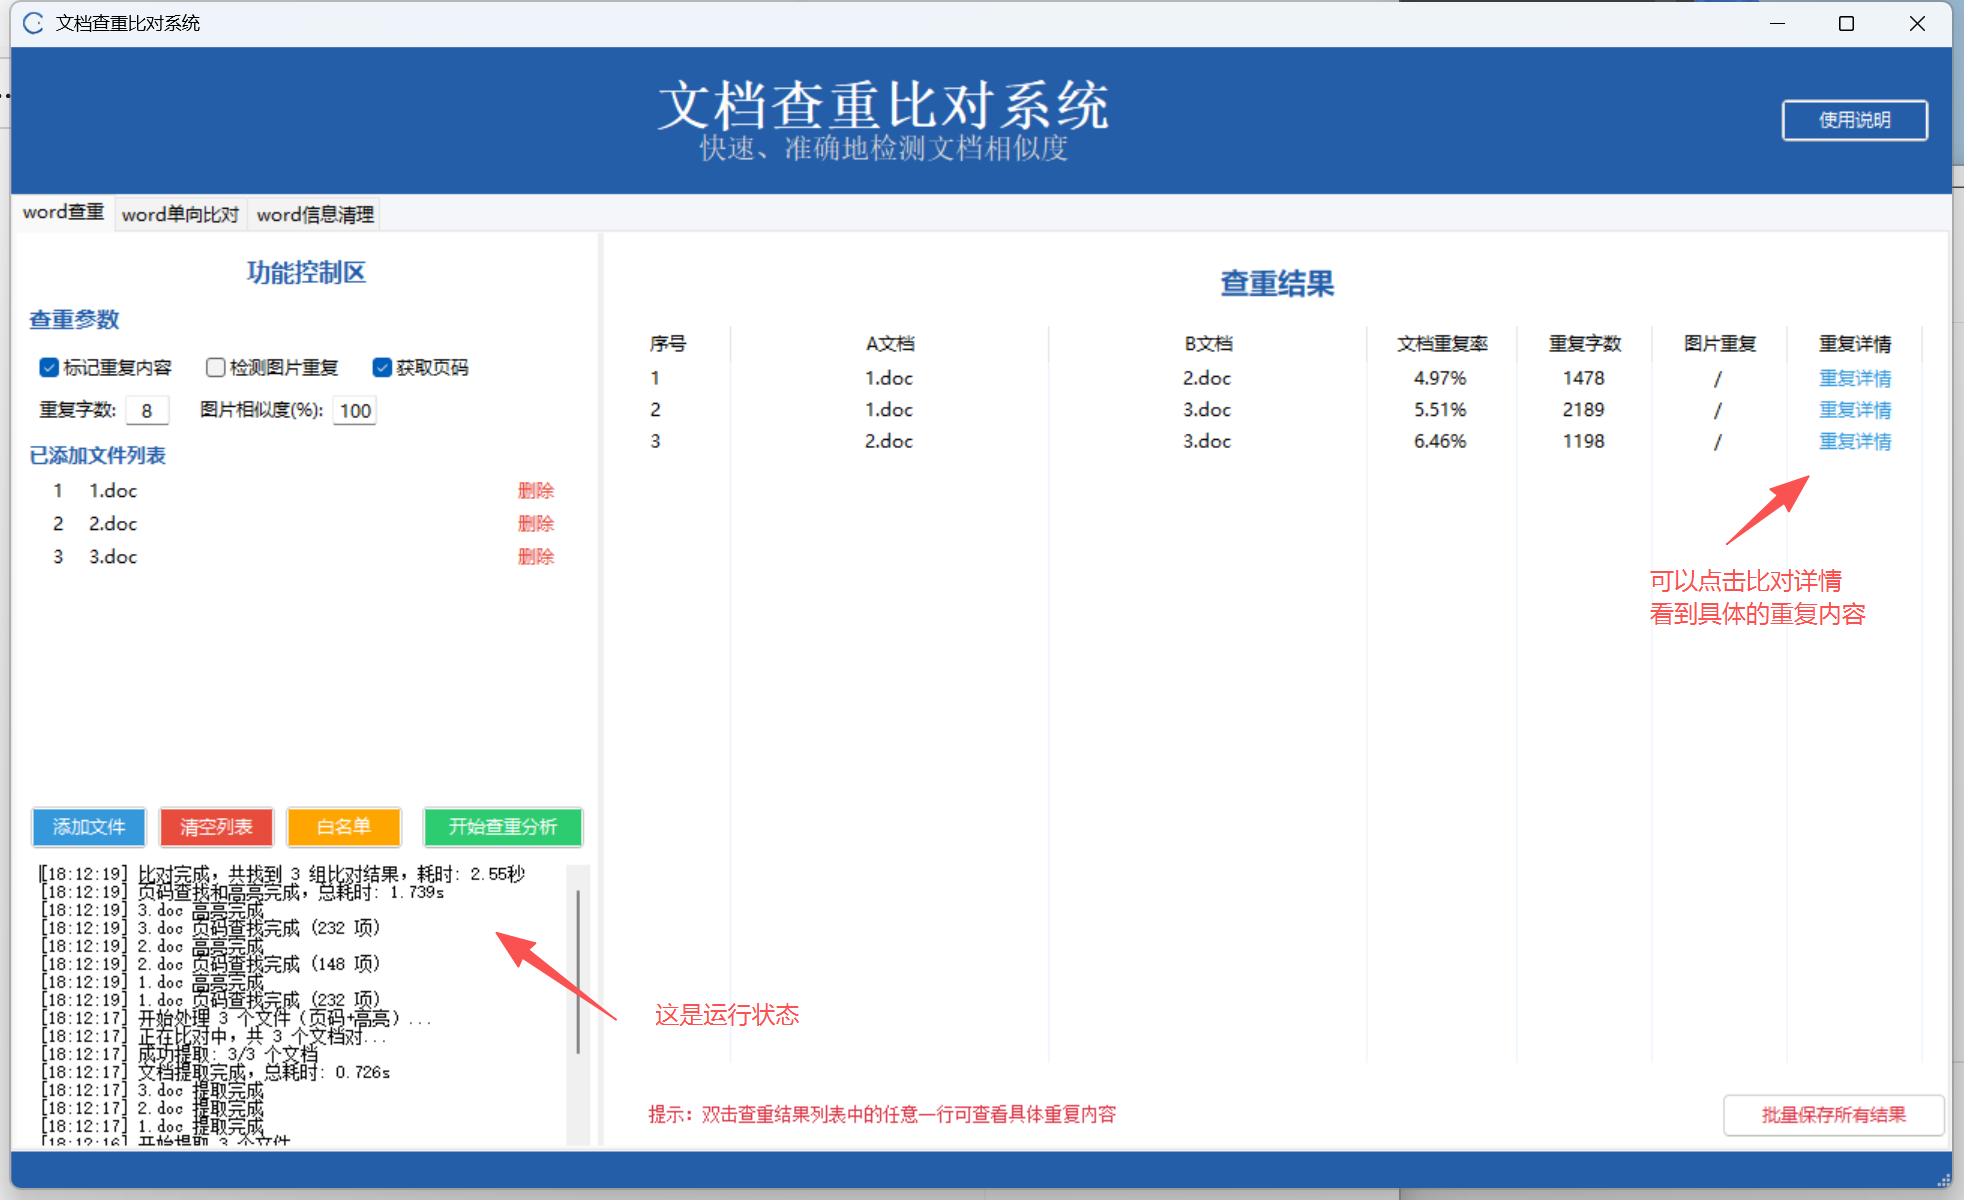Open word信息清理 tab
The height and width of the screenshot is (1200, 1964).
tap(315, 214)
